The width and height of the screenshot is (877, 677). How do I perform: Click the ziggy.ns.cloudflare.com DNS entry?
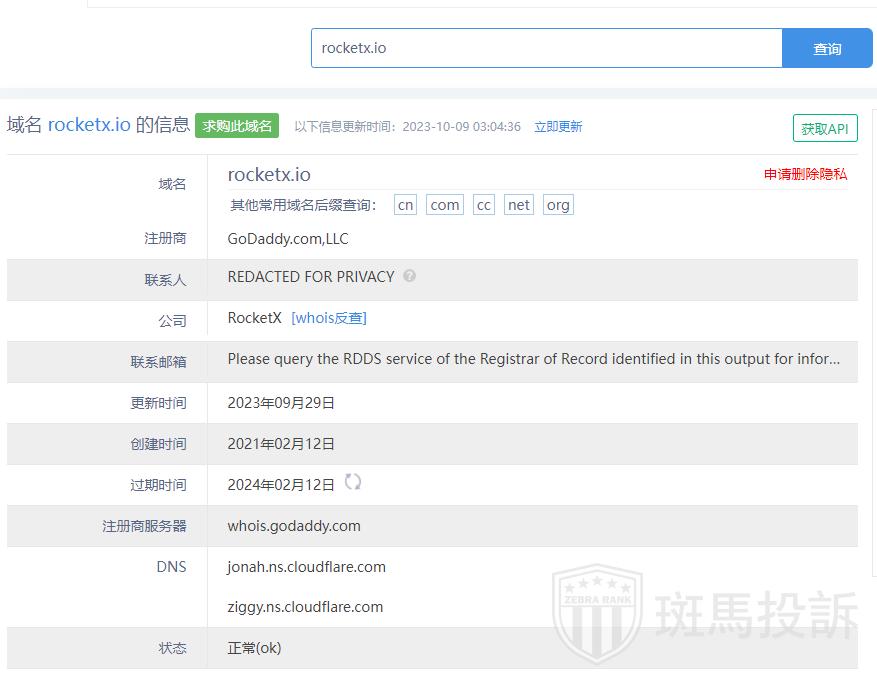(305, 607)
